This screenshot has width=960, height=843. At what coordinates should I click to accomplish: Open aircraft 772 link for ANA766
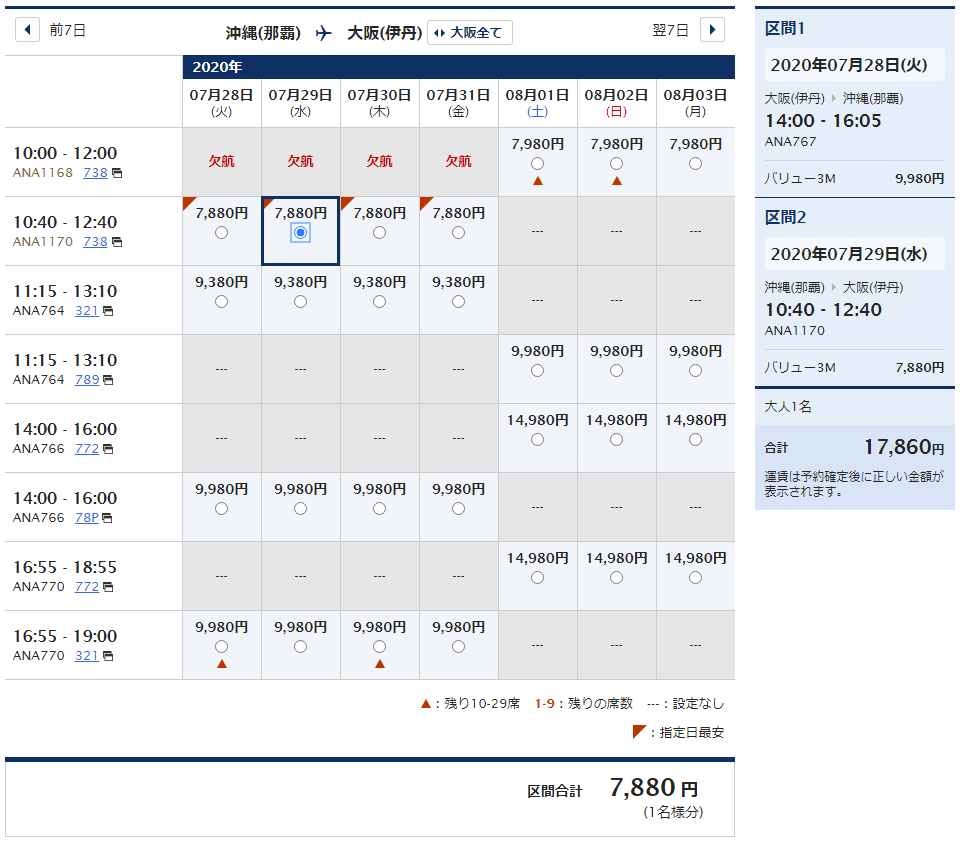pos(87,449)
